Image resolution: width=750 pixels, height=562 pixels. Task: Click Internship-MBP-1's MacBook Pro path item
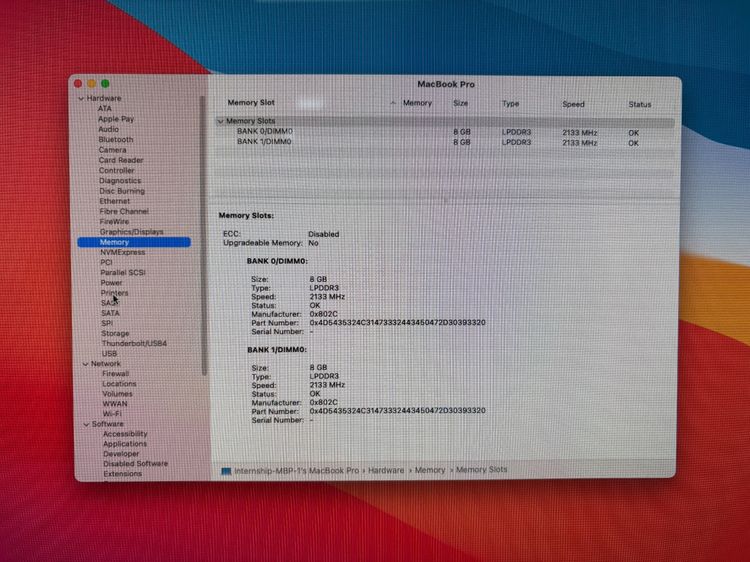[x=297, y=471]
